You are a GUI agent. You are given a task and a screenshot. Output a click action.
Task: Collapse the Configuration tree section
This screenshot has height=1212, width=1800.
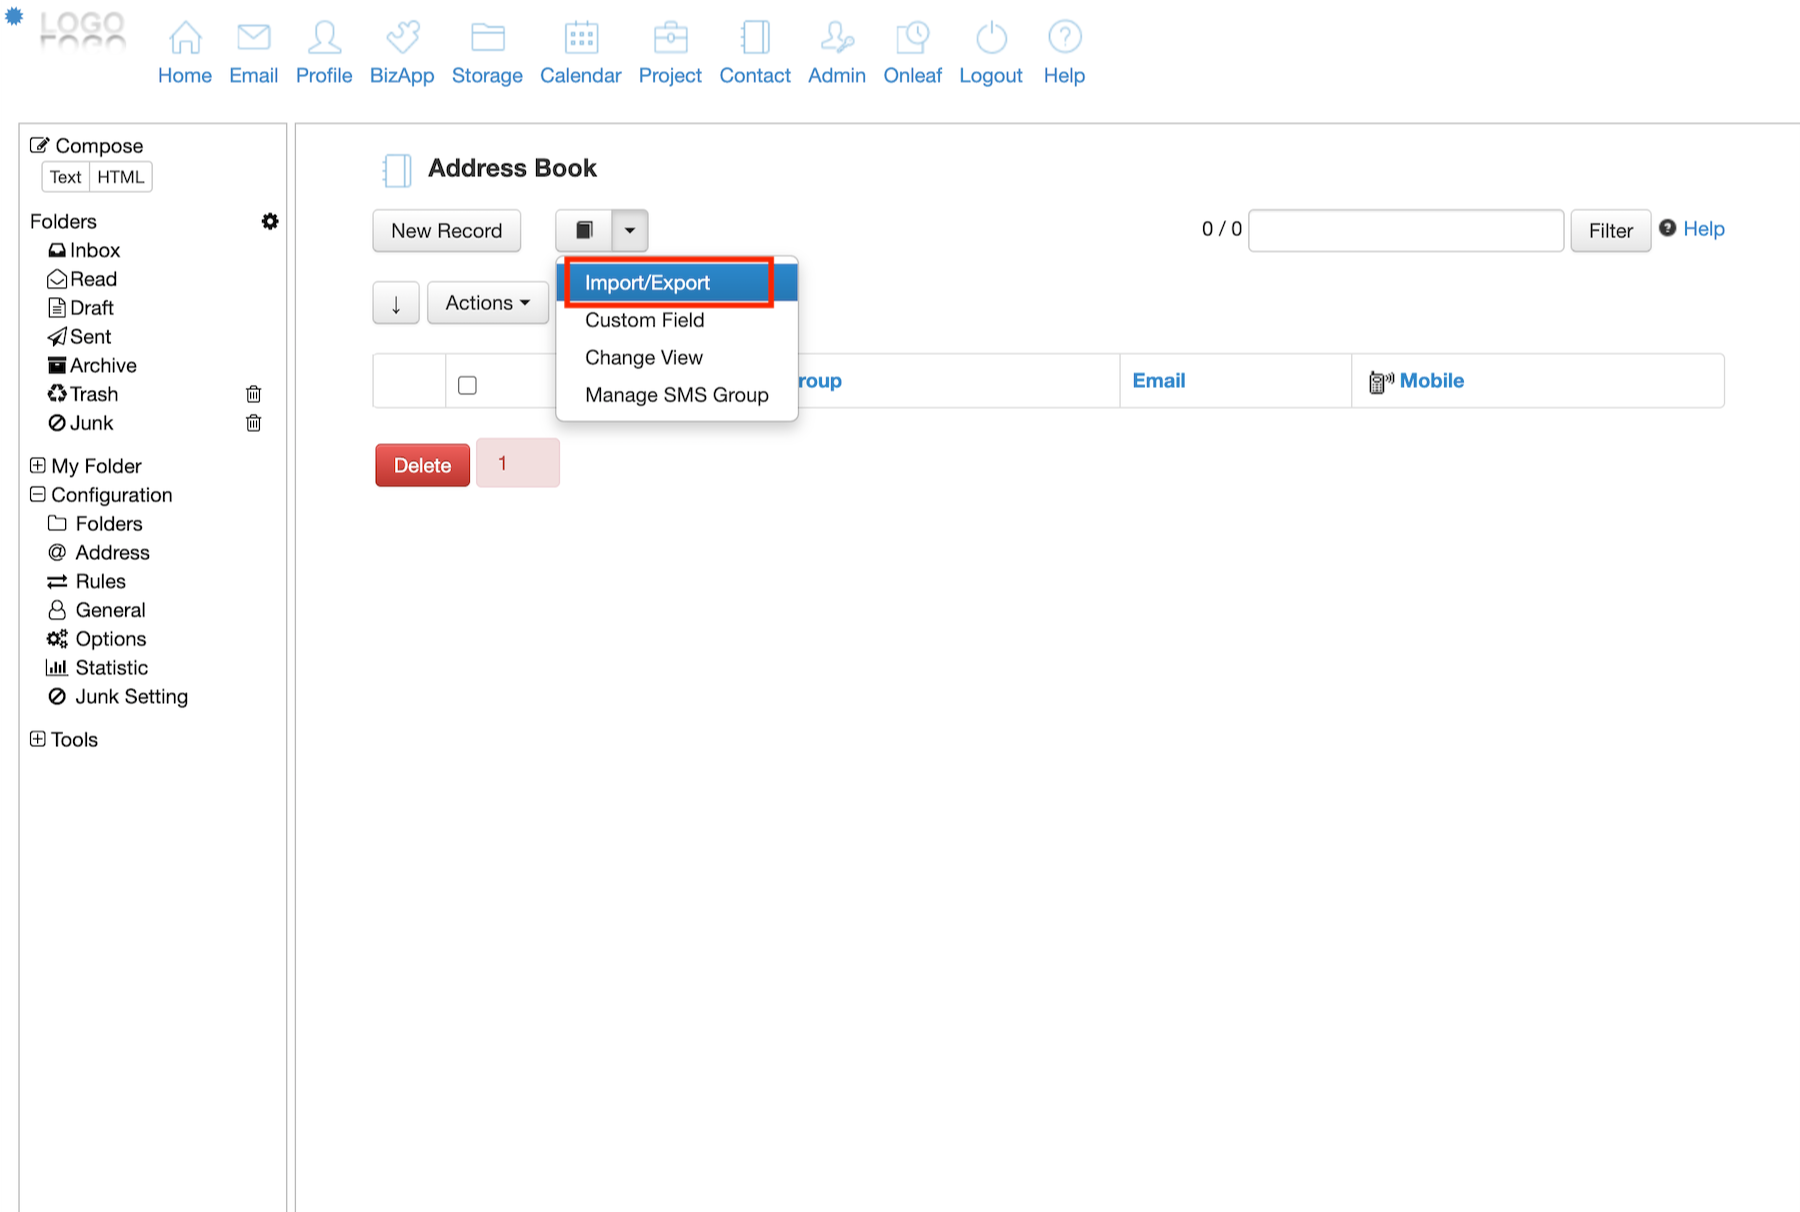pyautogui.click(x=38, y=494)
